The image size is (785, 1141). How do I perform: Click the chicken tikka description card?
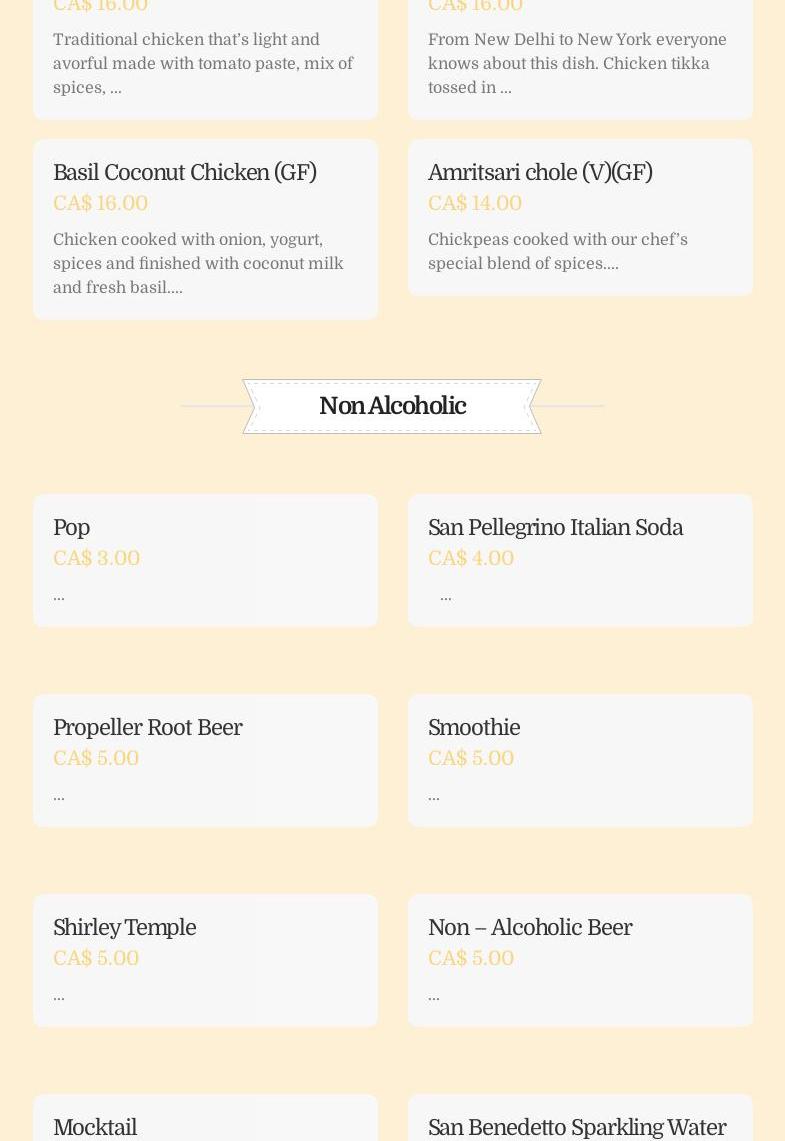coord(577,64)
